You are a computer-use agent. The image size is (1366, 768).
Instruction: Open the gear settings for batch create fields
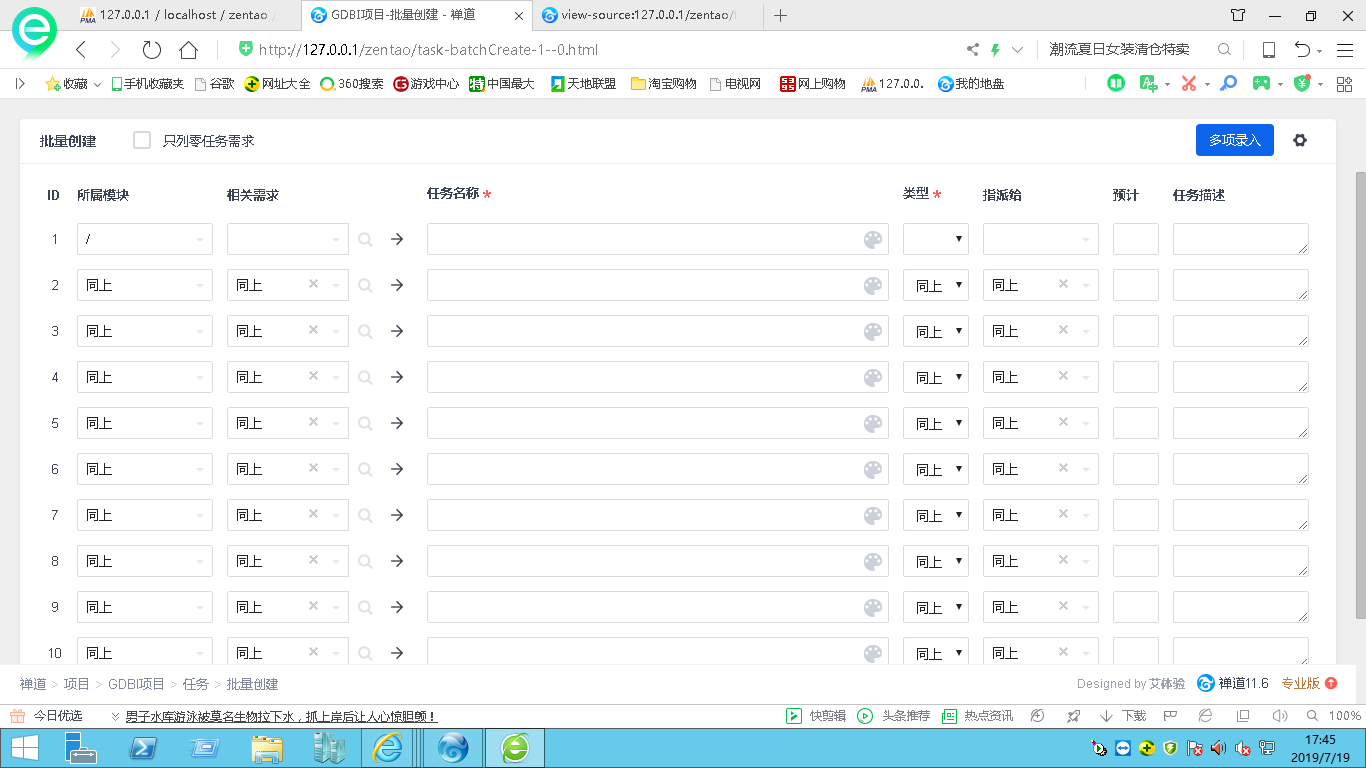1300,140
